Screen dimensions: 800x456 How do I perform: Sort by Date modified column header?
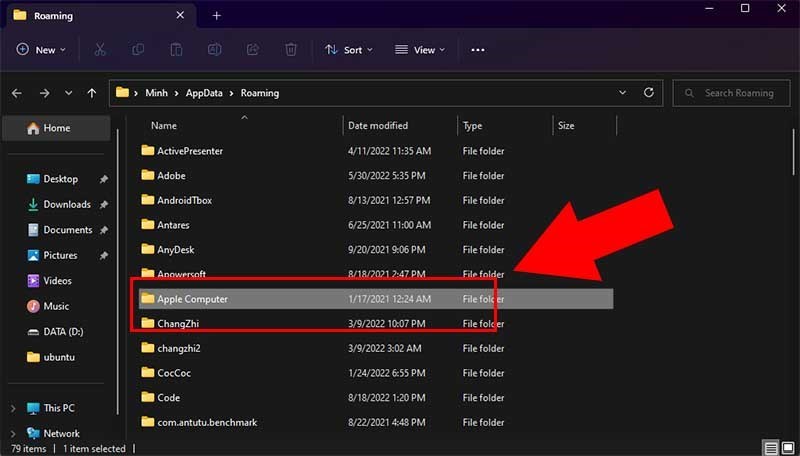378,126
